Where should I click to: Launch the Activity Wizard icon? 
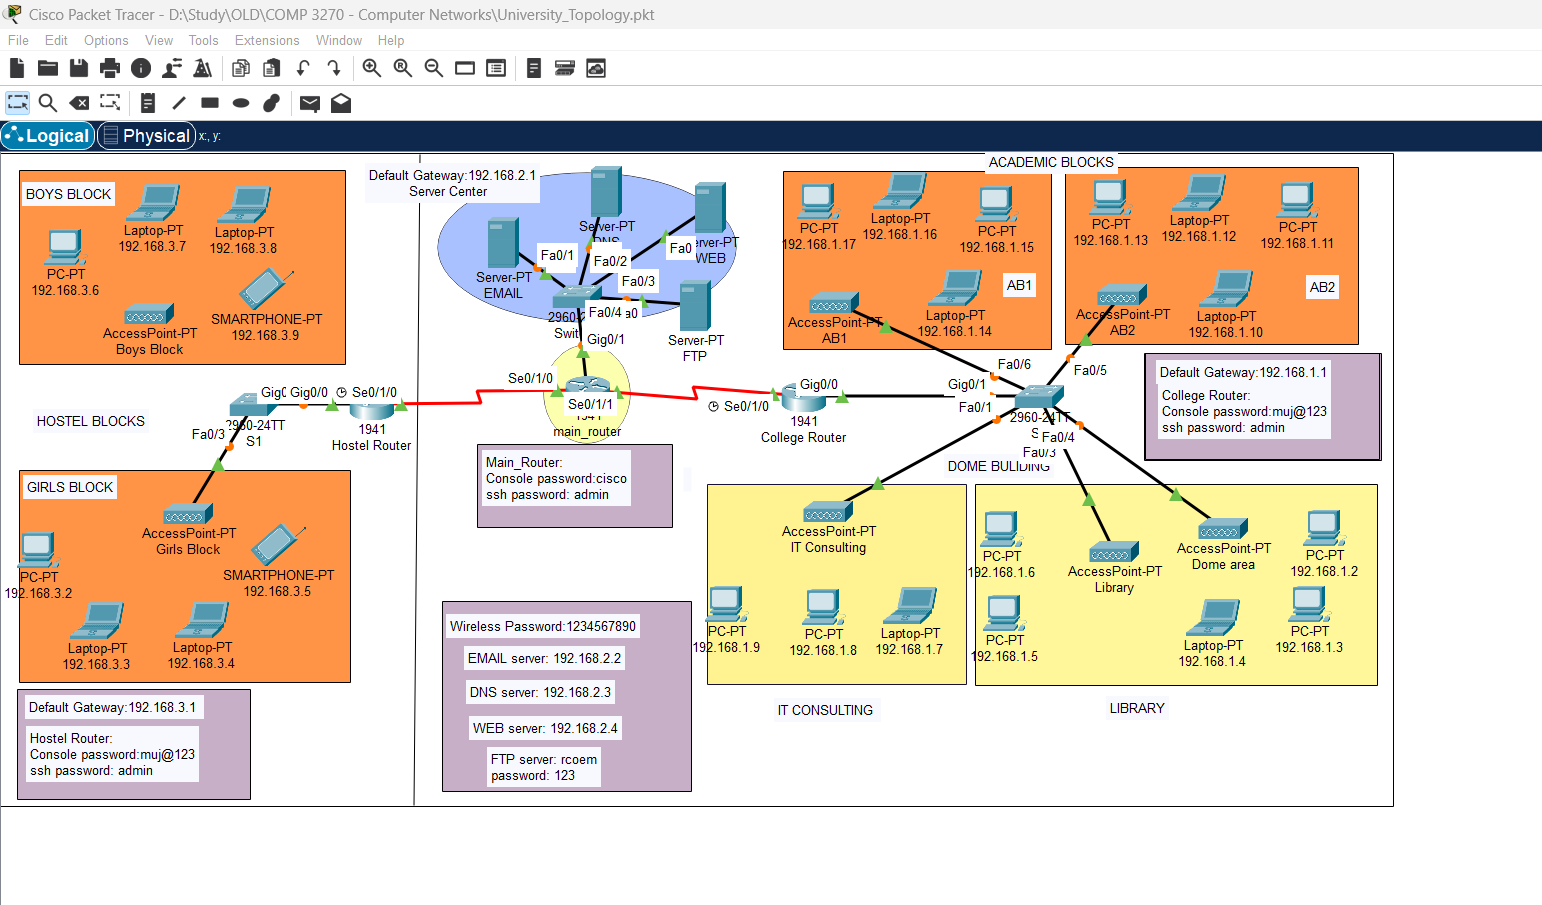[203, 68]
